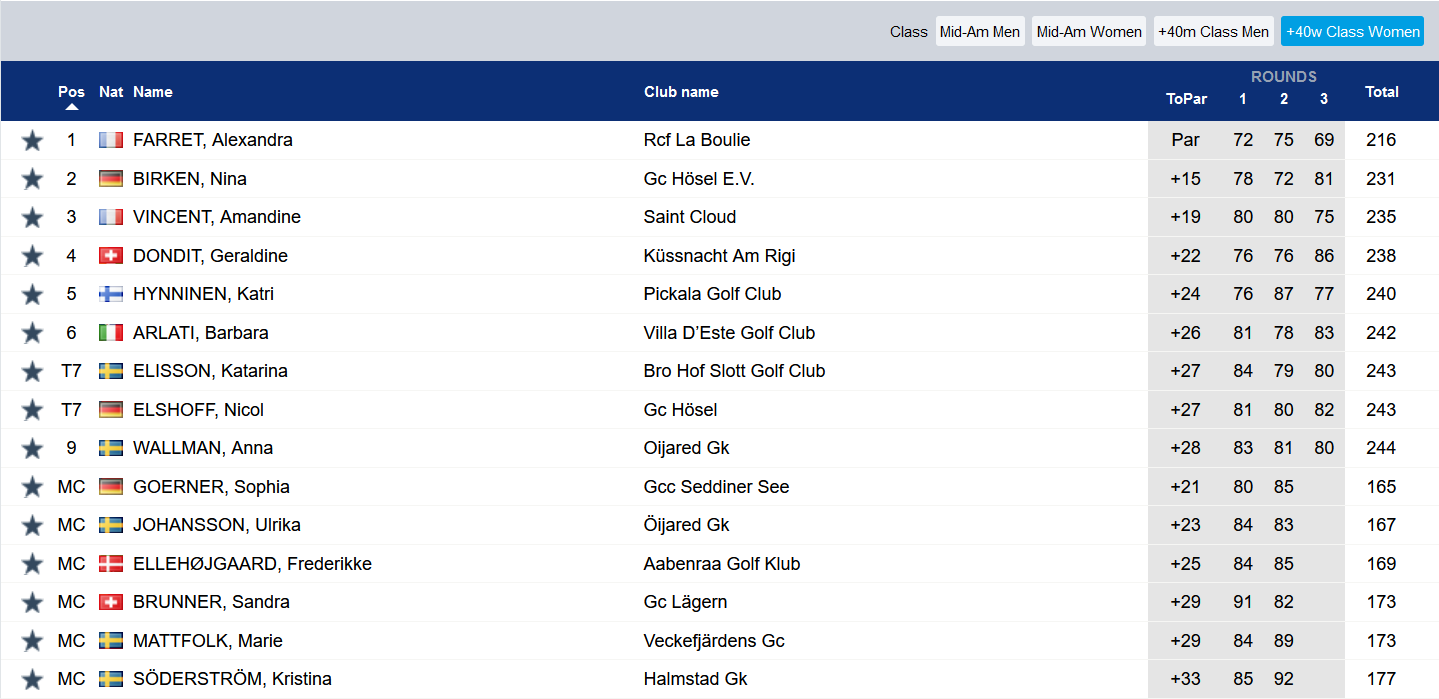1439x699 pixels.
Task: Sort by round 2 column
Action: [x=1284, y=99]
